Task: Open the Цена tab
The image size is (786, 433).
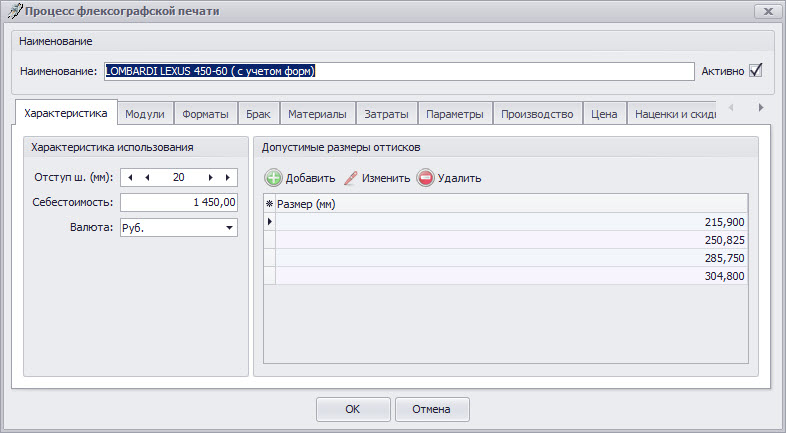Action: tap(604, 114)
